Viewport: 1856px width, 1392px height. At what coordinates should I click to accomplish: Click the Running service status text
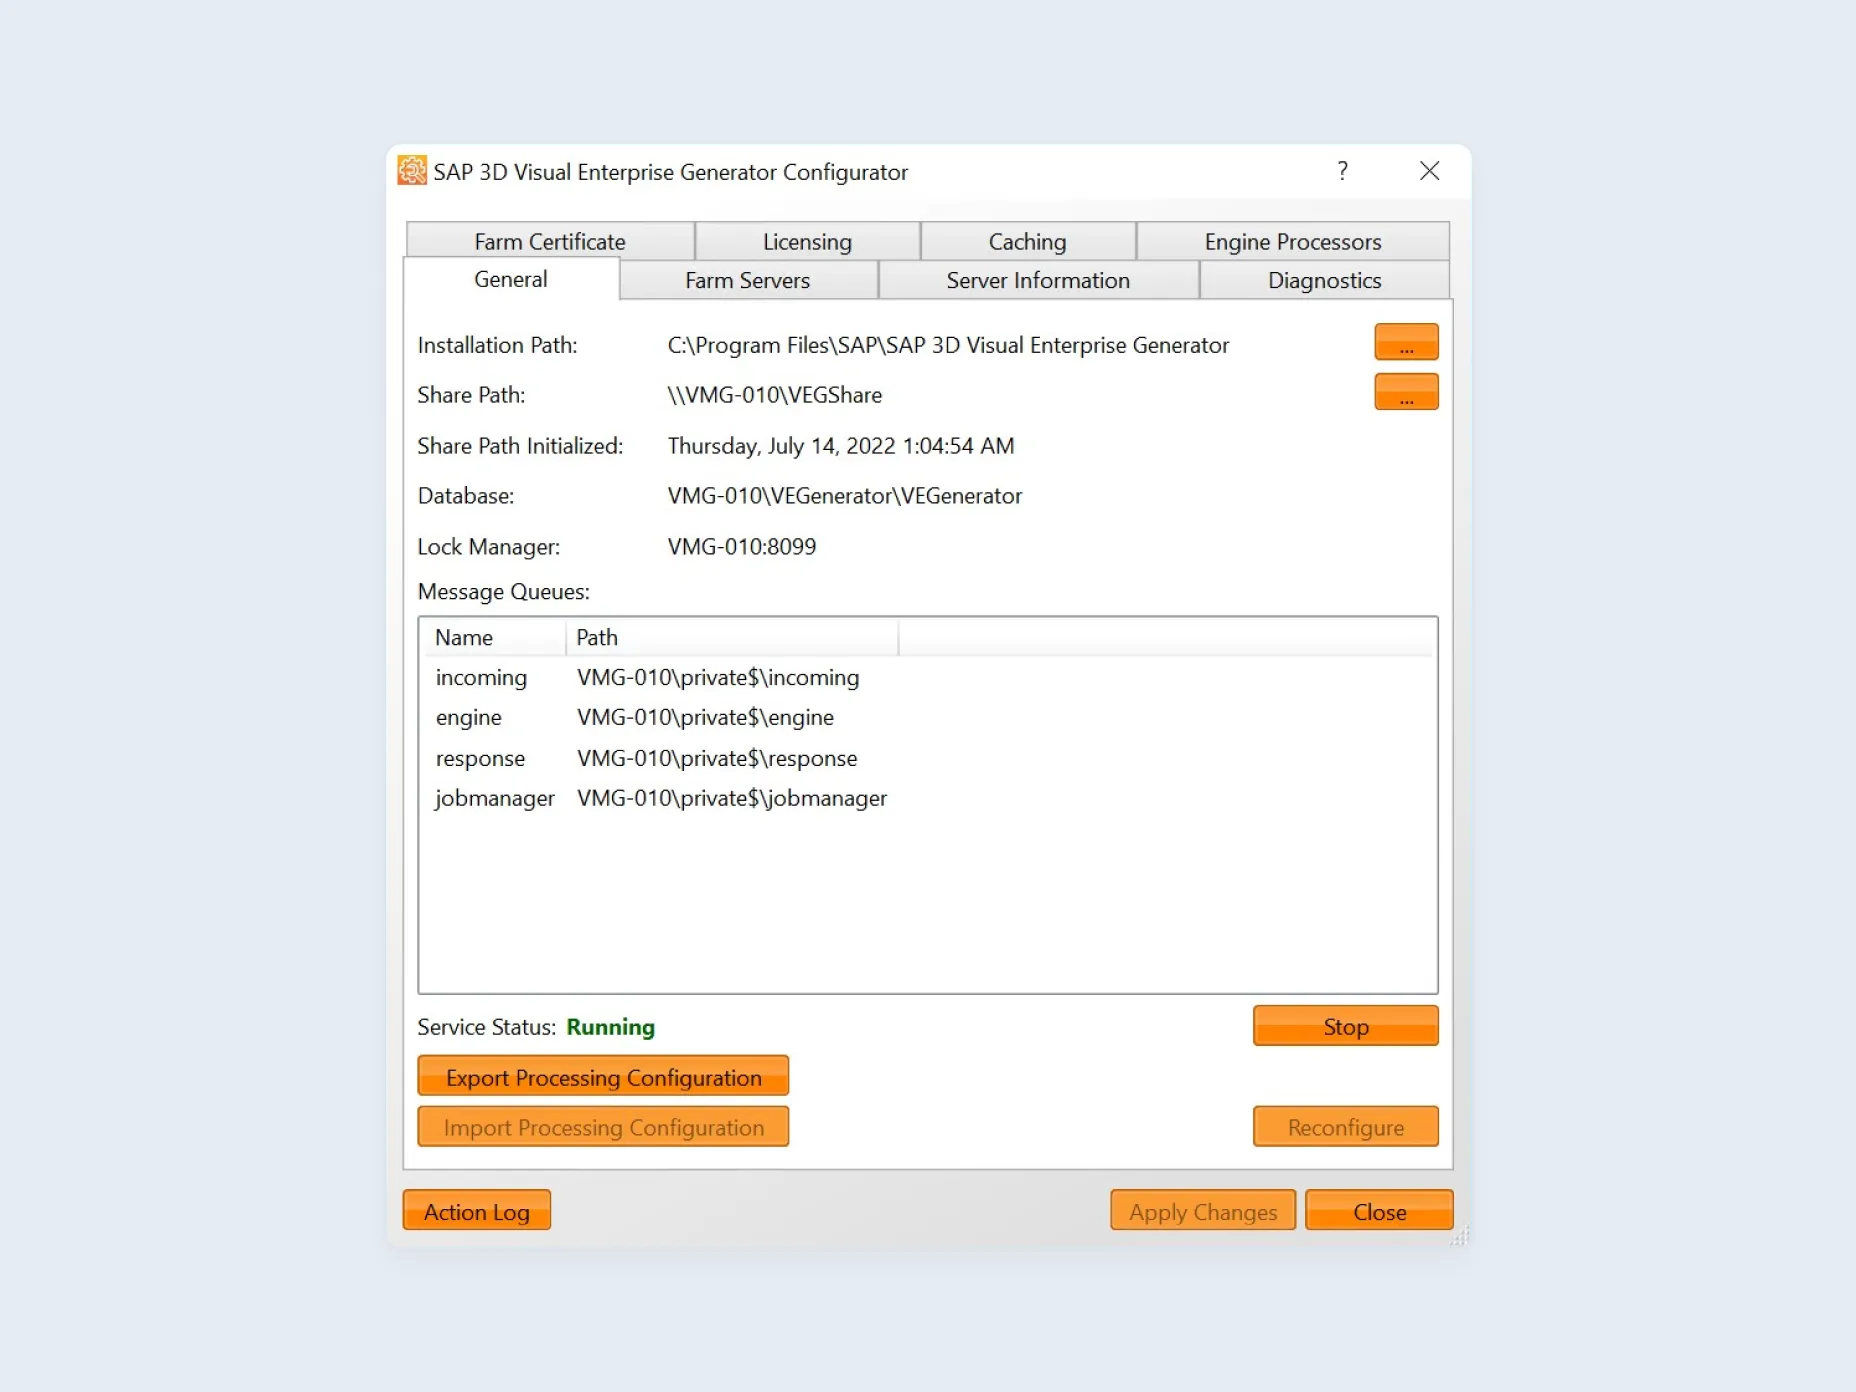pyautogui.click(x=610, y=1027)
